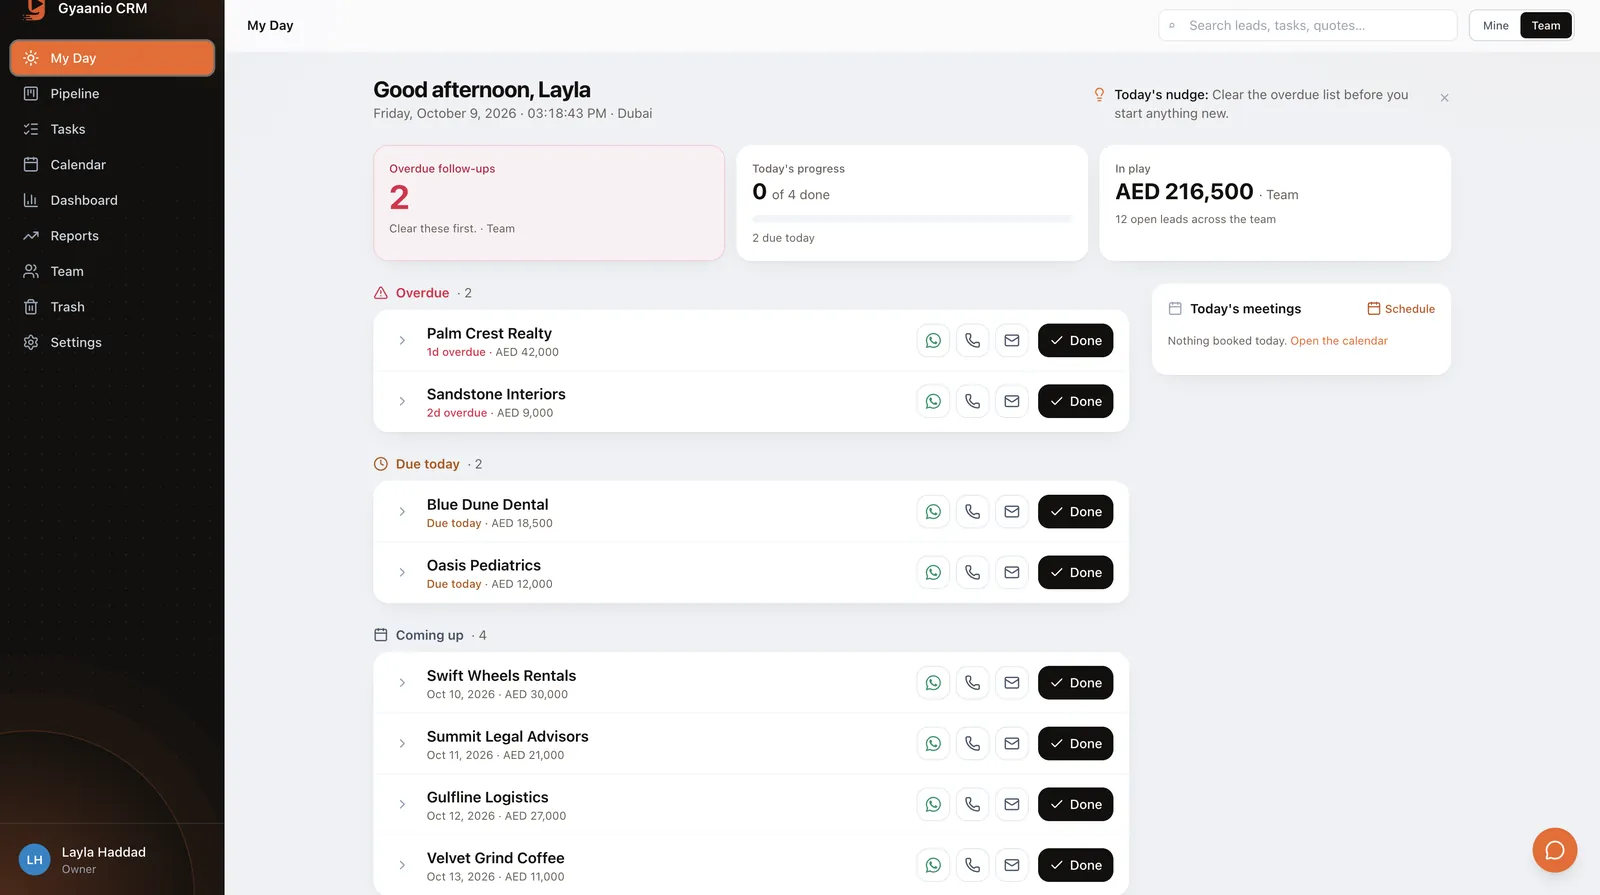1600x895 pixels.
Task: Call Blue Dune Dental via phone icon
Action: [x=972, y=512]
